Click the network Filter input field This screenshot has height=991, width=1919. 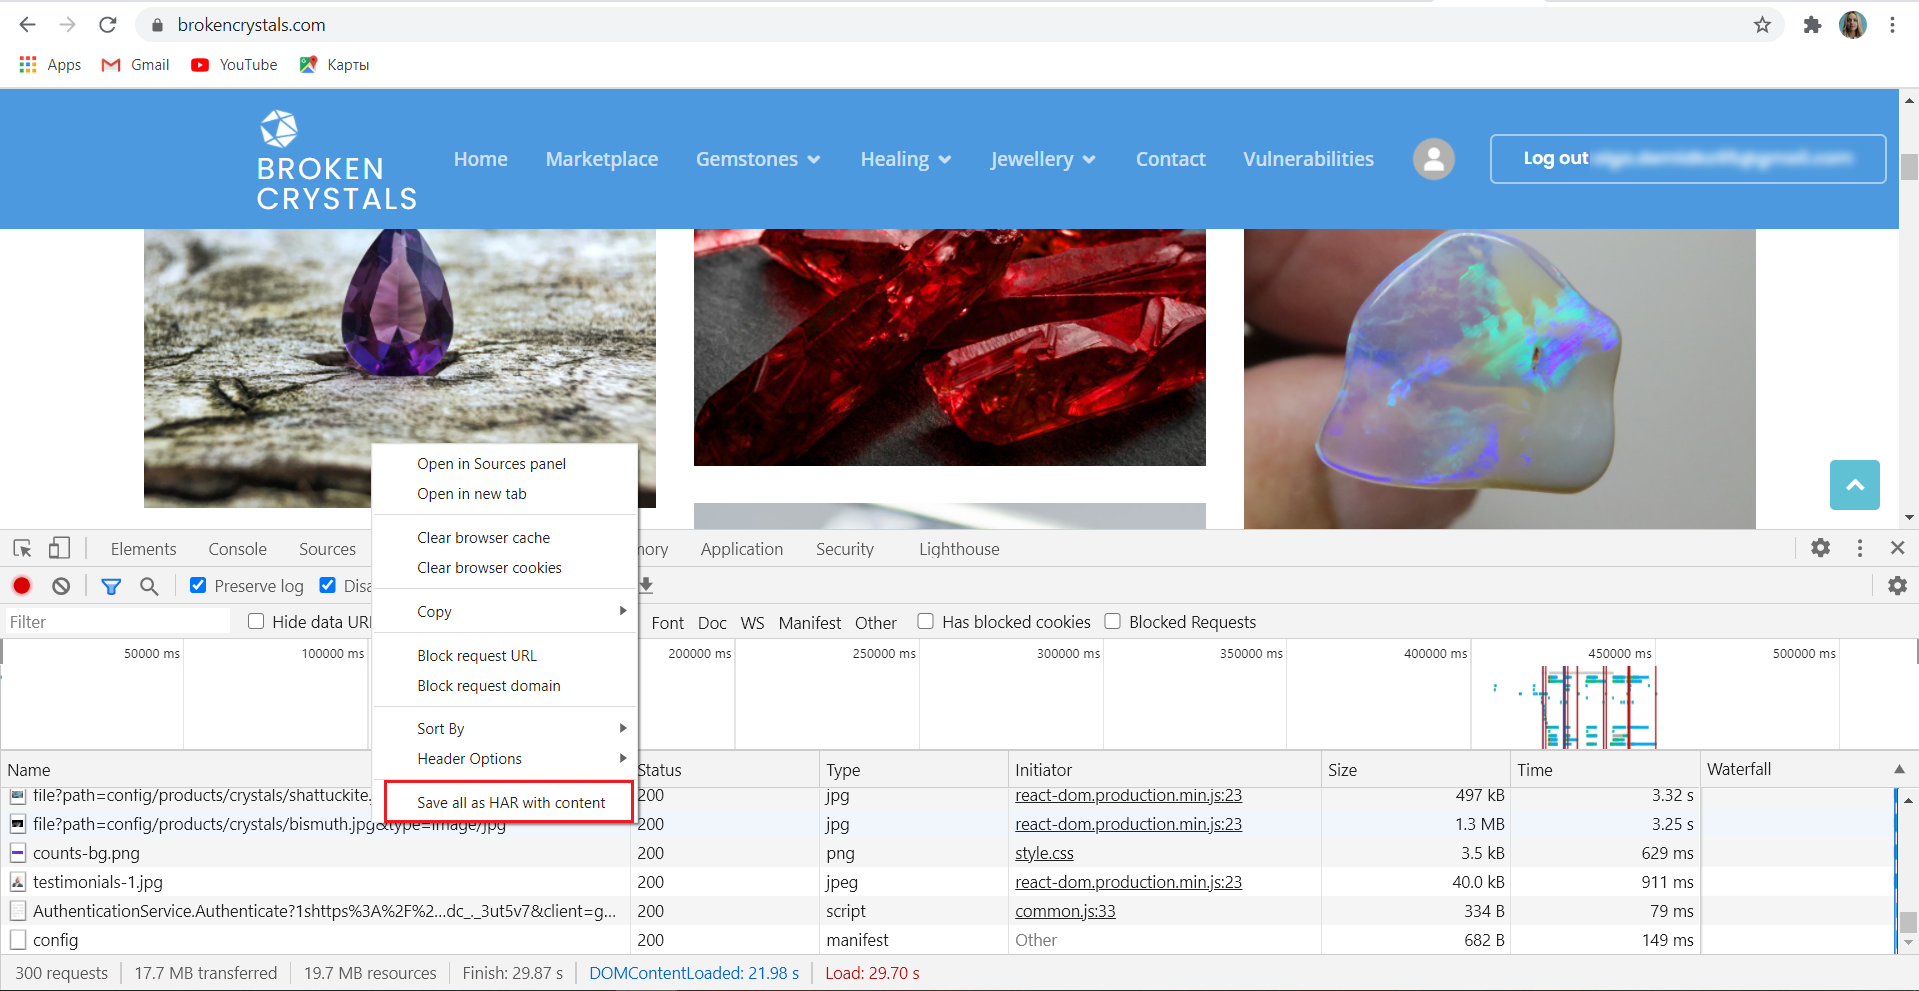point(117,622)
